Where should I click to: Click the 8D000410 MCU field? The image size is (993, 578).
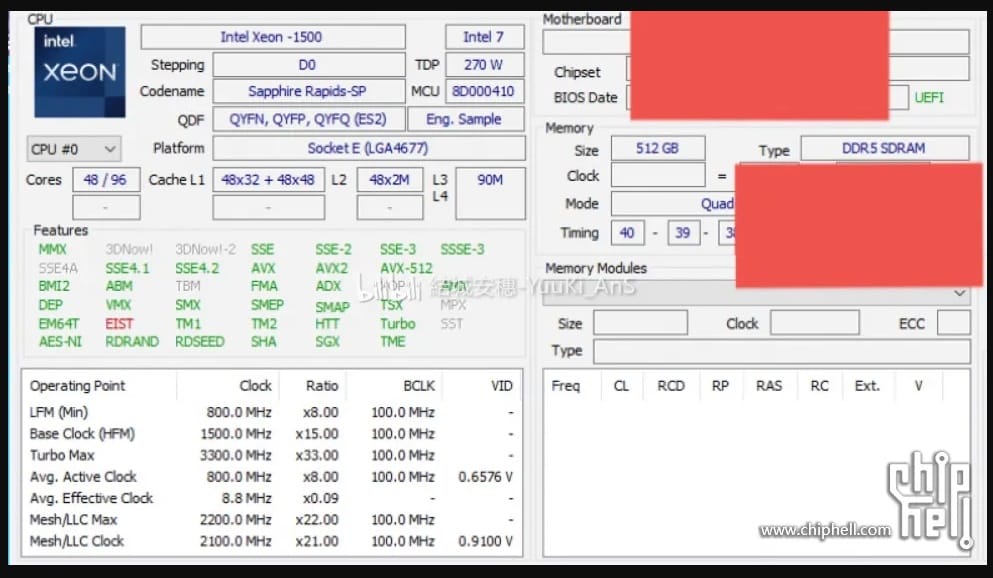point(484,90)
